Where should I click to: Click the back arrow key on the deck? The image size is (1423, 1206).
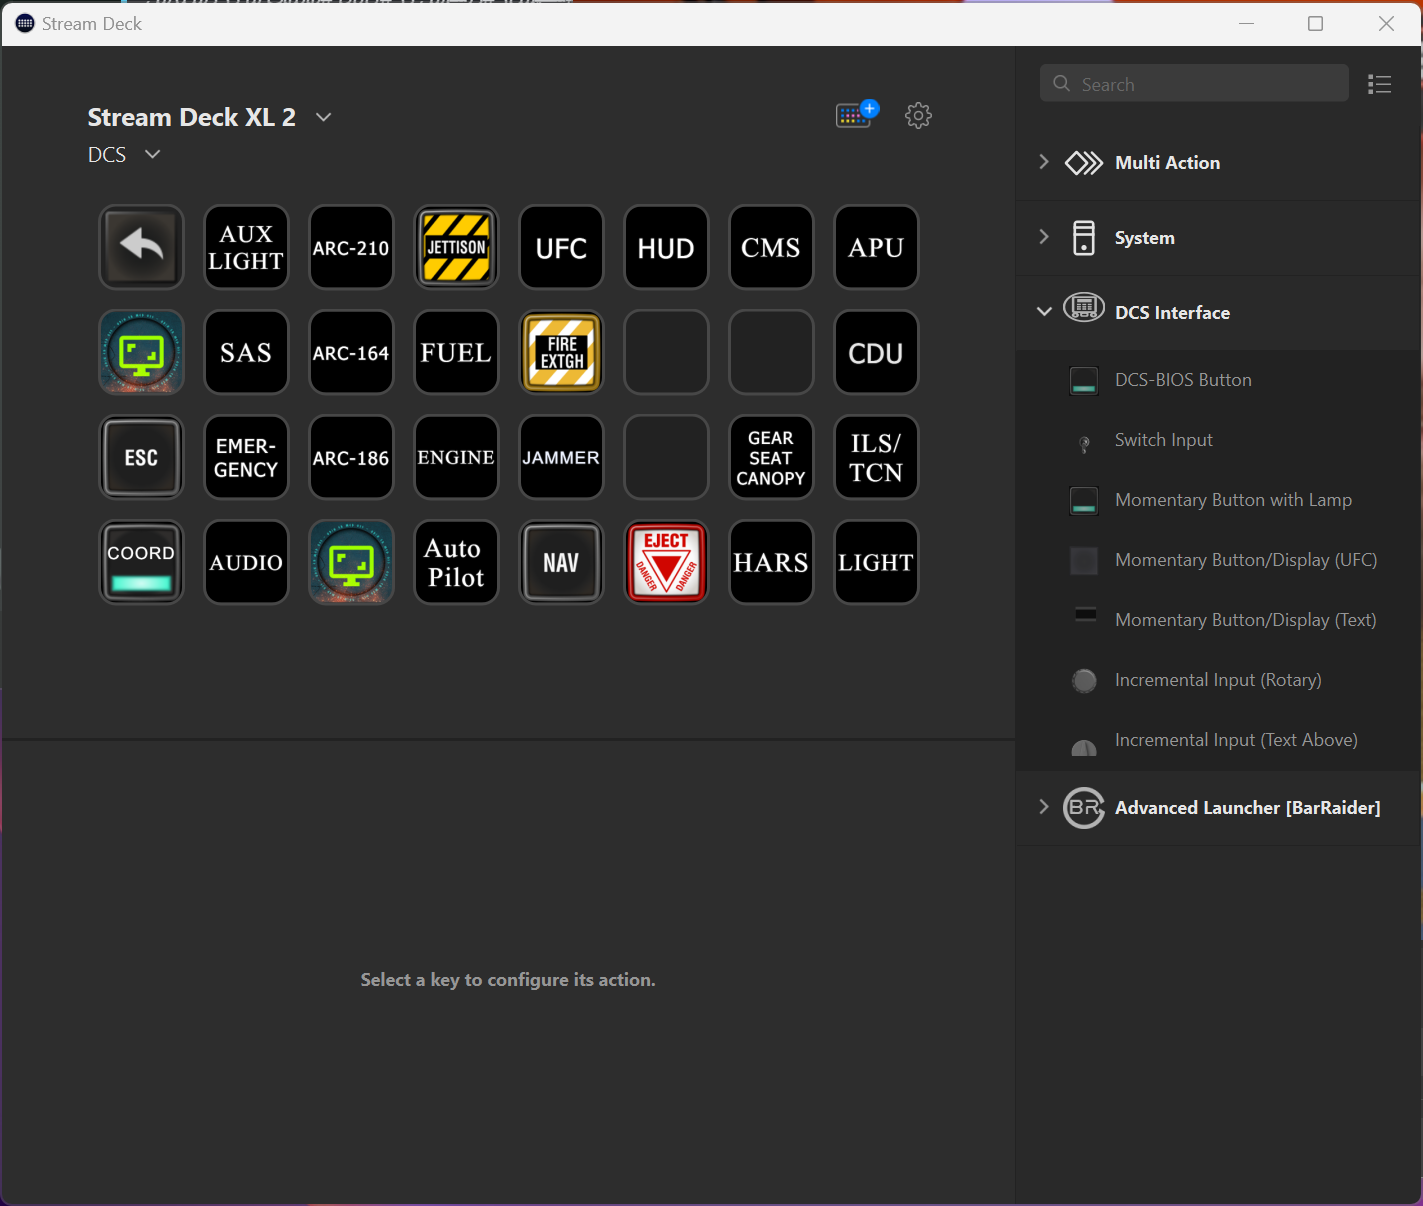pyautogui.click(x=141, y=247)
